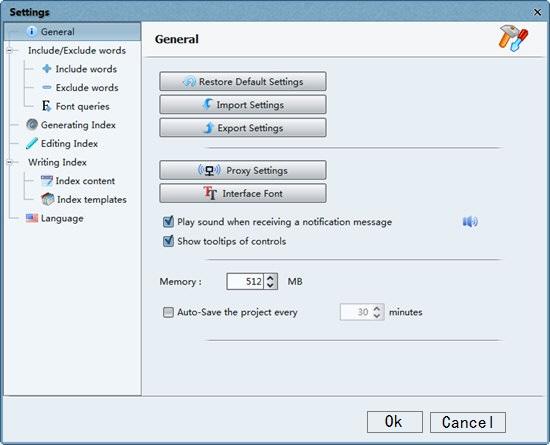Click the Font queries F icon
Image resolution: width=550 pixels, height=445 pixels.
point(47,106)
